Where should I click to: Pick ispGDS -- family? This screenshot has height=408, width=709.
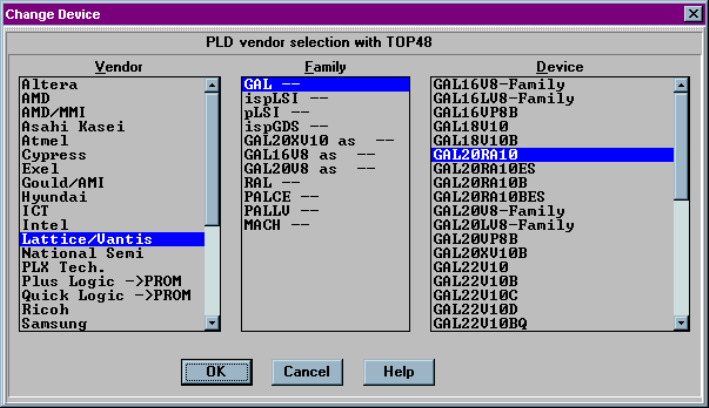326,127
